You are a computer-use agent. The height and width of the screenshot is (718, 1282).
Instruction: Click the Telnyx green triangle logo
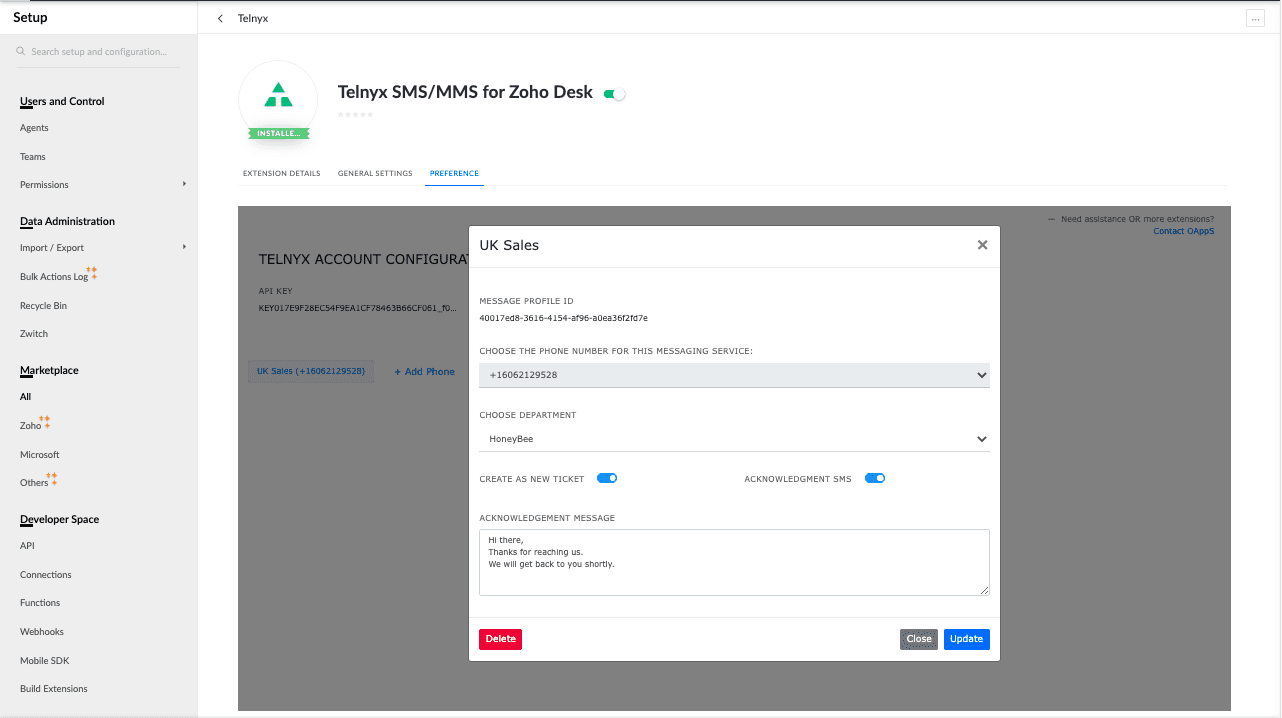(278, 95)
